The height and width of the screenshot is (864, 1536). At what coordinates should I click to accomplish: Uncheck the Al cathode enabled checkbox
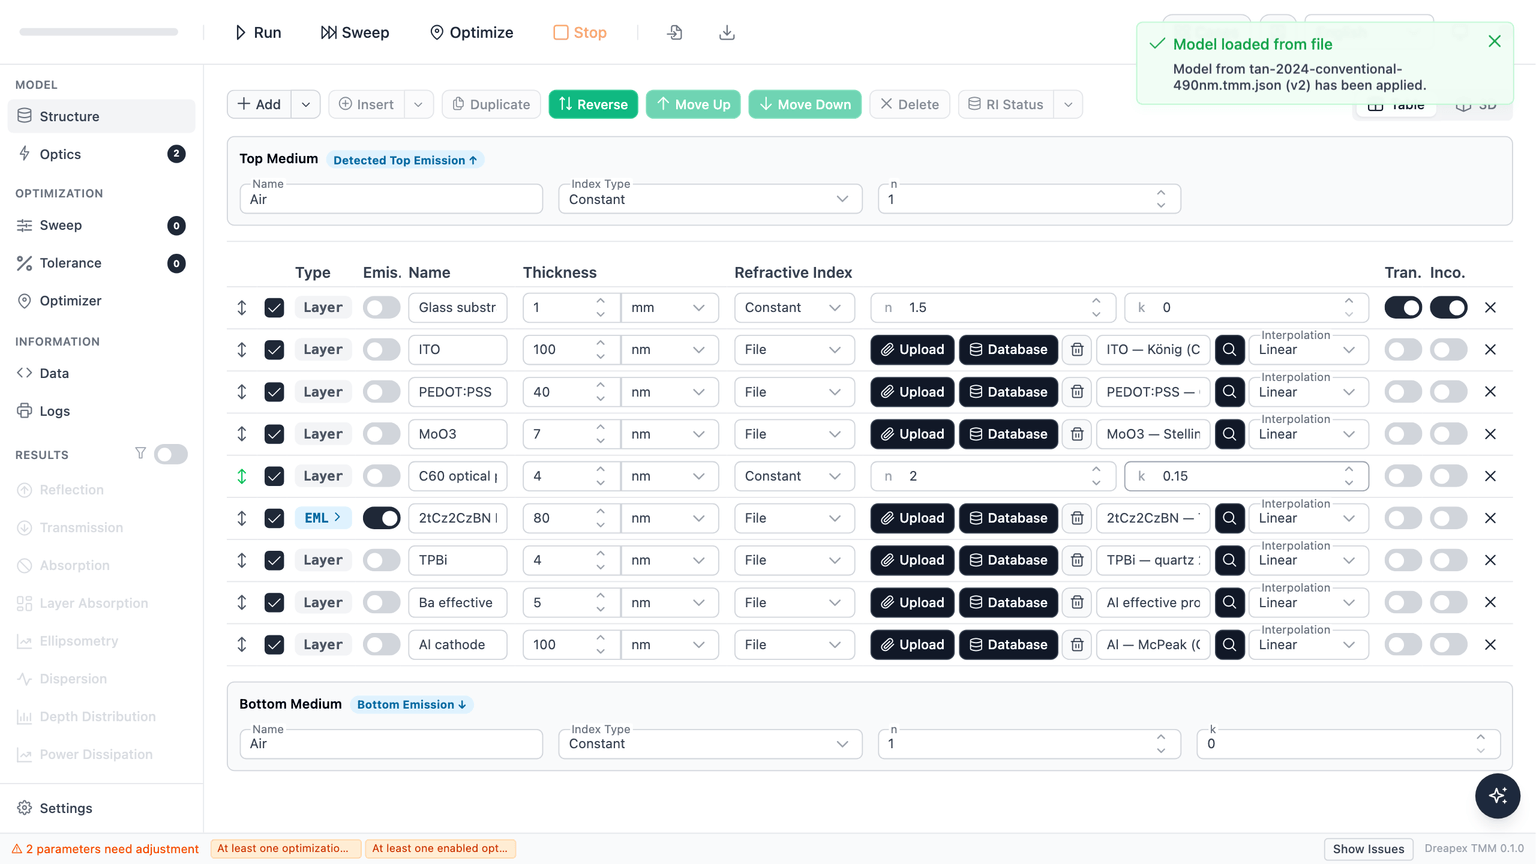(x=274, y=645)
